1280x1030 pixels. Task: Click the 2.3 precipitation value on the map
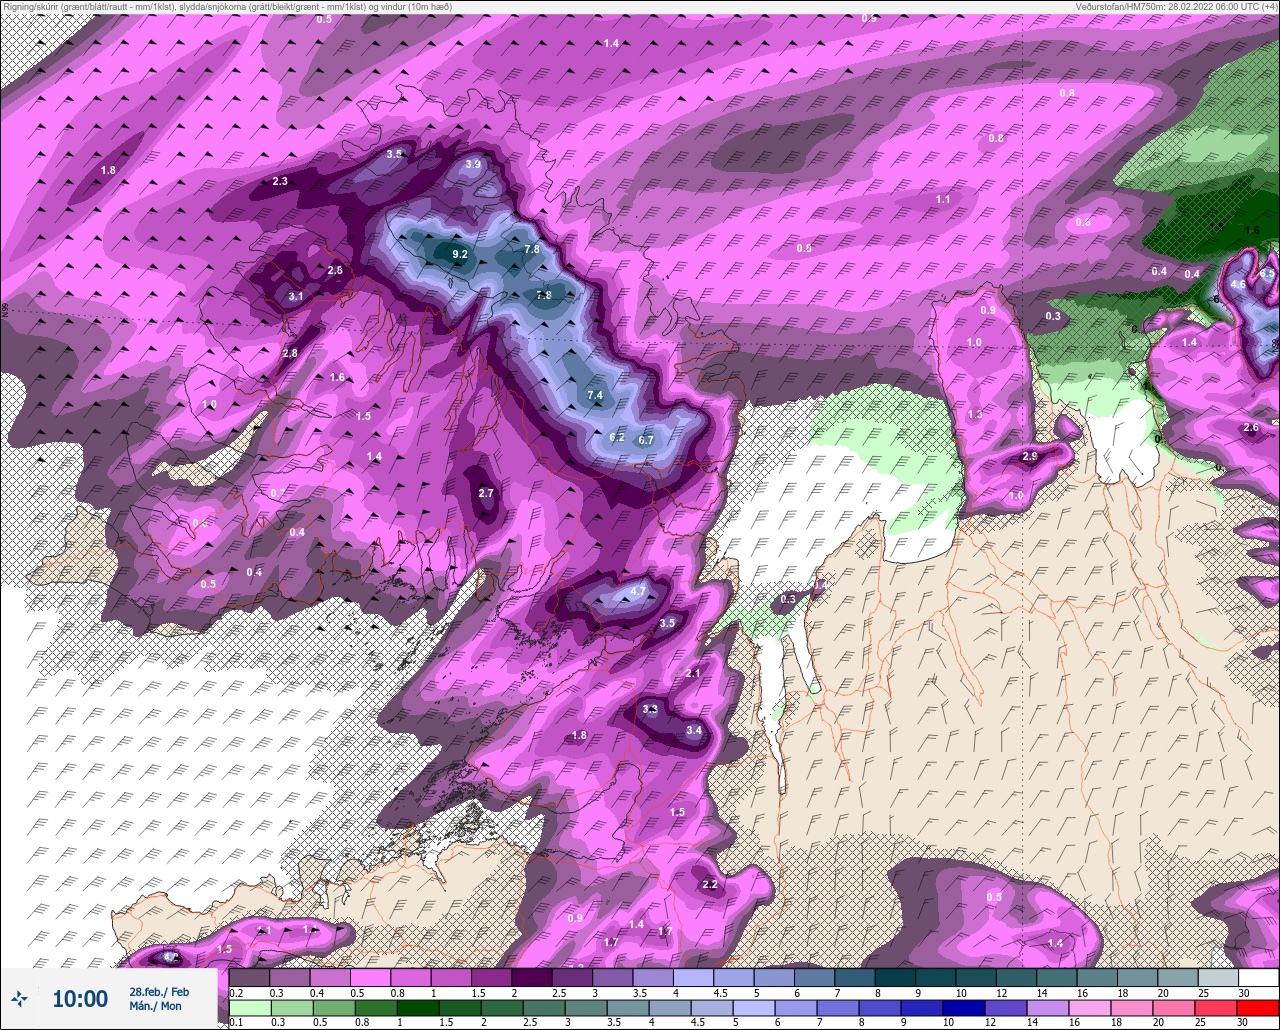(280, 181)
